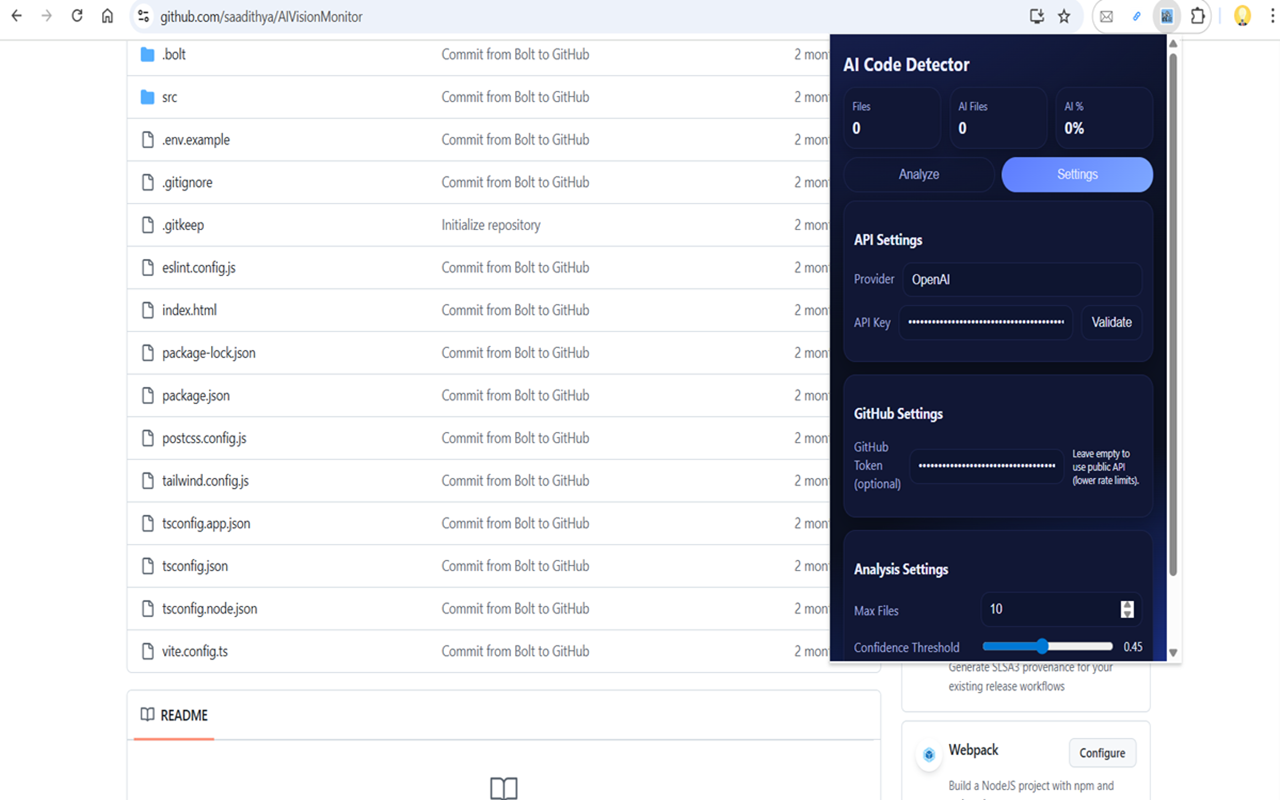Screen dimensions: 1280x800
Task: Open the tailwind.config.js file
Action: (x=205, y=481)
